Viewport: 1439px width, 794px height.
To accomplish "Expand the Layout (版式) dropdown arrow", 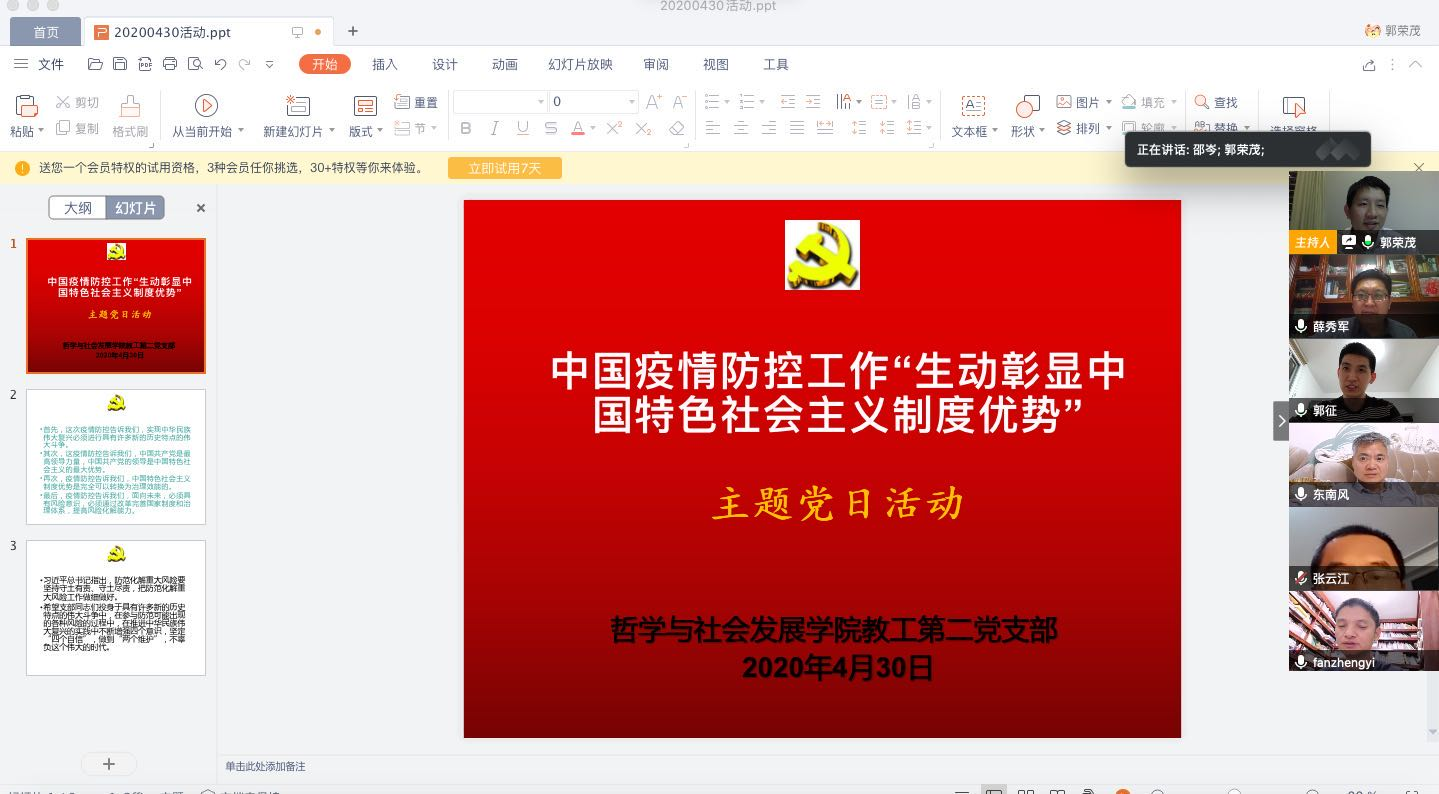I will 379,131.
